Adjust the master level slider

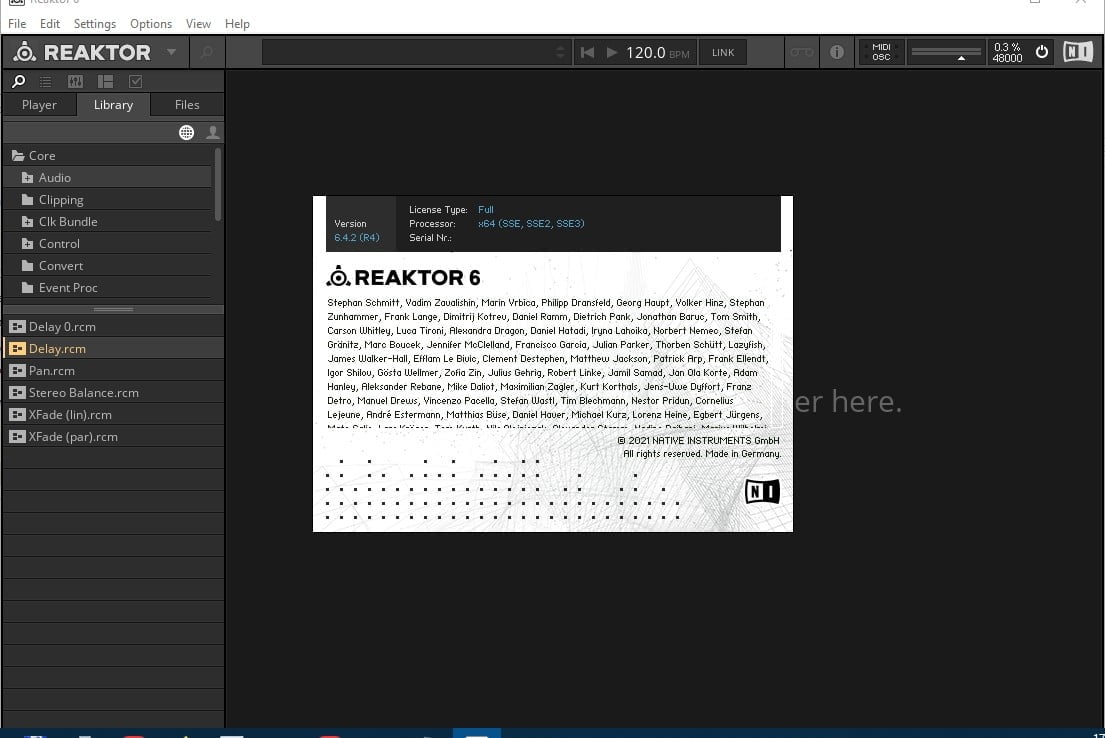[x=946, y=52]
